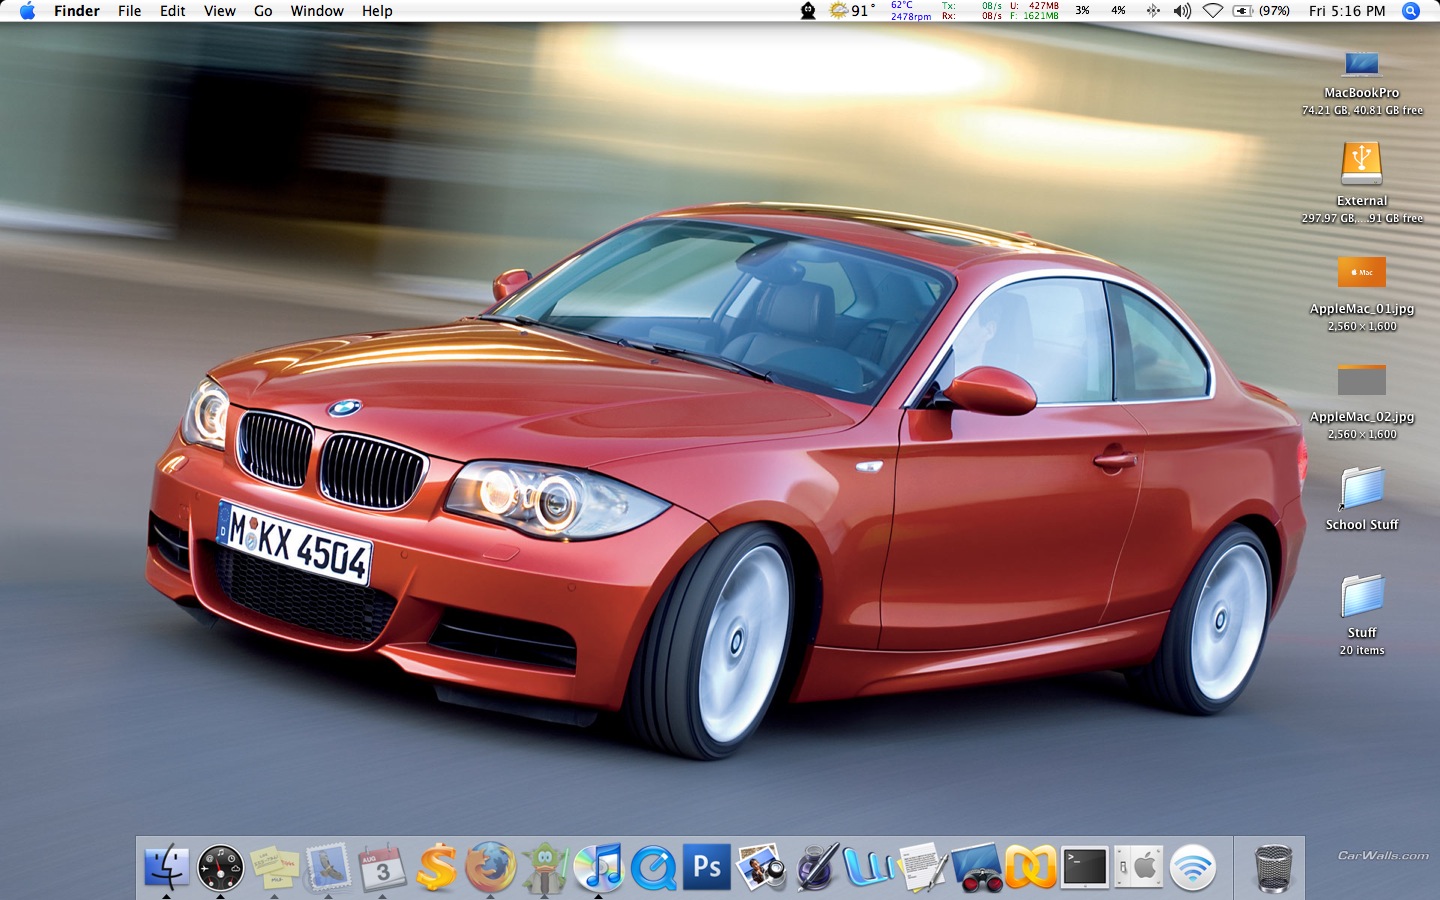The width and height of the screenshot is (1440, 900).
Task: Launch Remote Desktop binoculars icon
Action: 977,867
